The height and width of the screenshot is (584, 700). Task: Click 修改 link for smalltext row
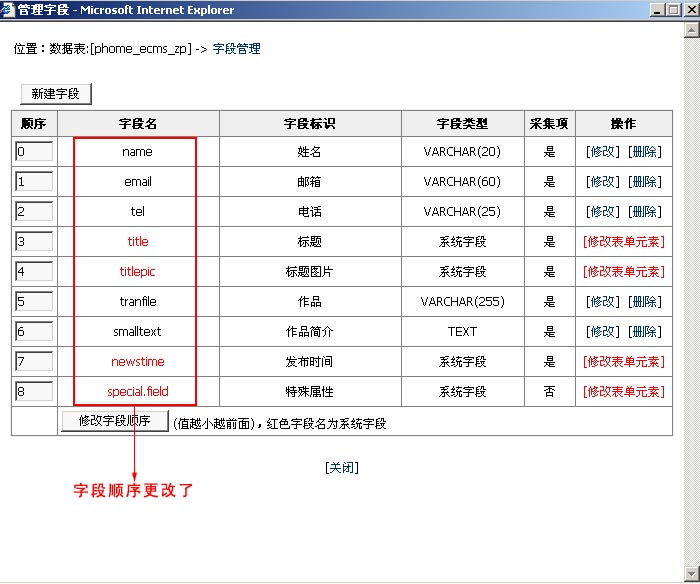tap(603, 332)
